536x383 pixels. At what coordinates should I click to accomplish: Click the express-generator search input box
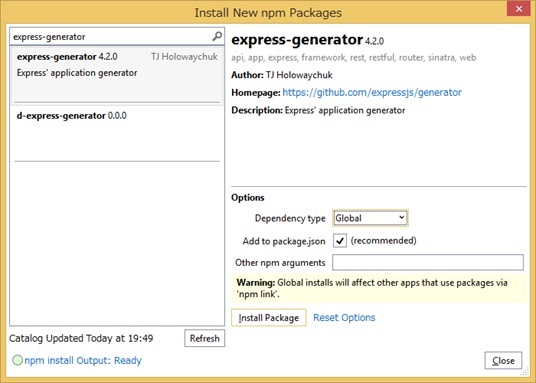[111, 36]
